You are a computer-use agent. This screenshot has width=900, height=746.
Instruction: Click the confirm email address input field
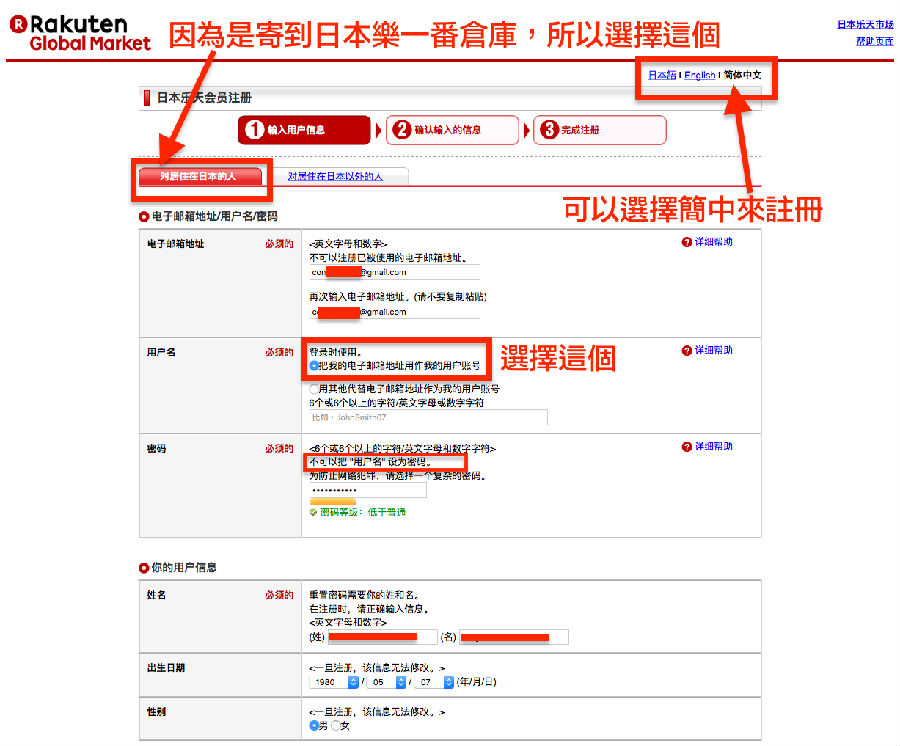(394, 312)
